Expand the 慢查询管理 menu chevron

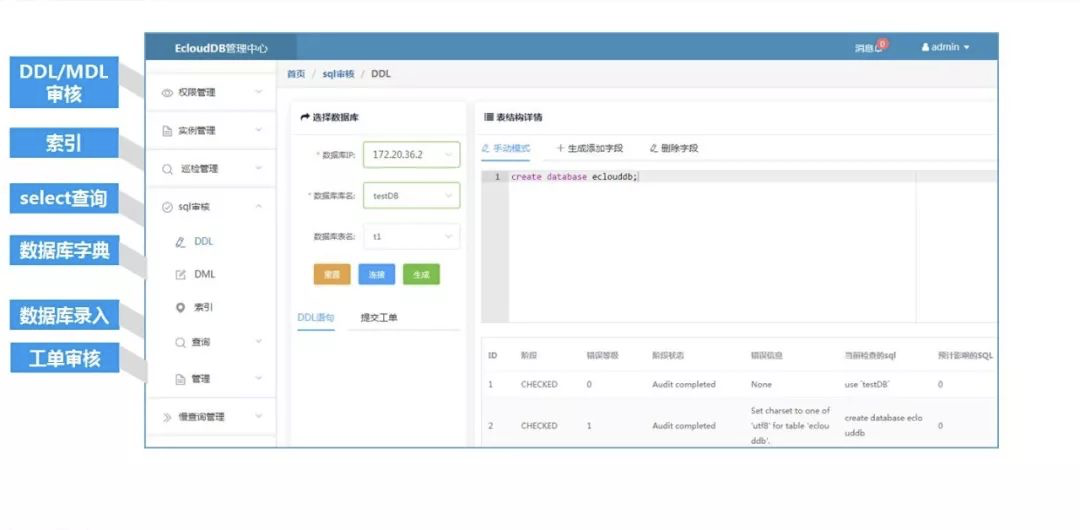coord(259,416)
